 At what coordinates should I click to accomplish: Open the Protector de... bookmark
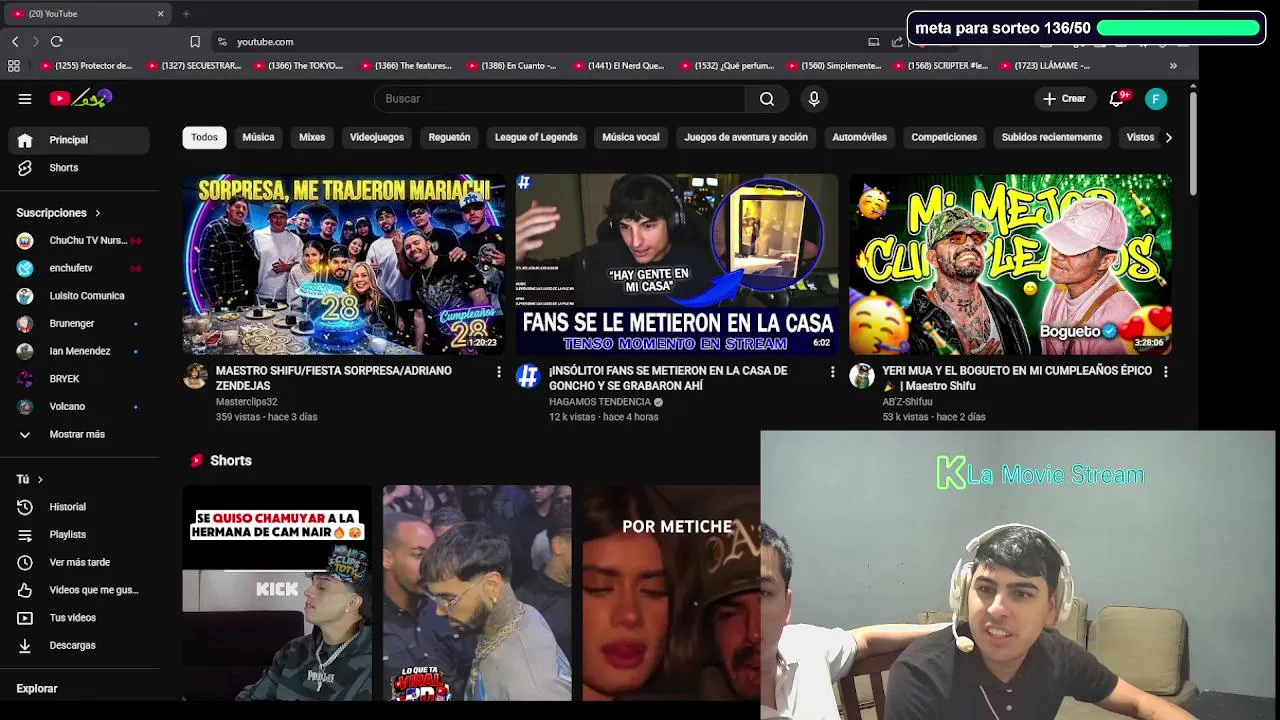86,66
